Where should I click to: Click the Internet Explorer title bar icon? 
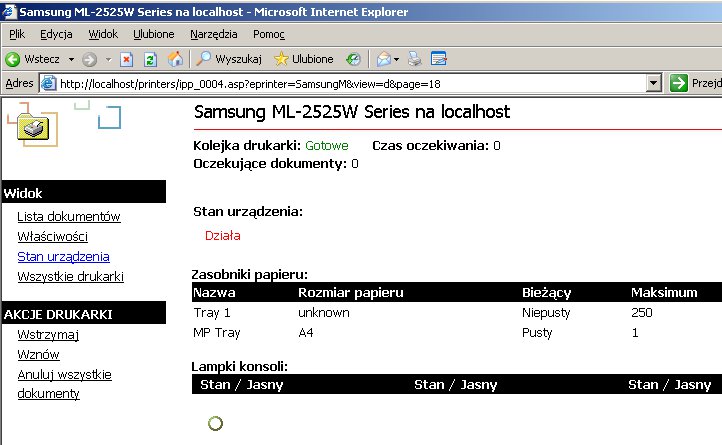8,12
